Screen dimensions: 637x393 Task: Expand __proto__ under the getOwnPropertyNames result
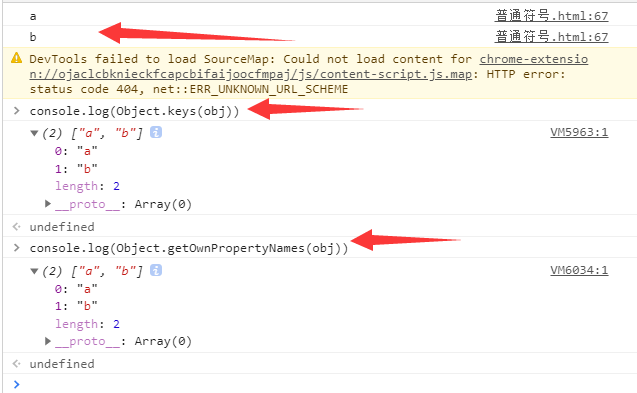[x=48, y=341]
